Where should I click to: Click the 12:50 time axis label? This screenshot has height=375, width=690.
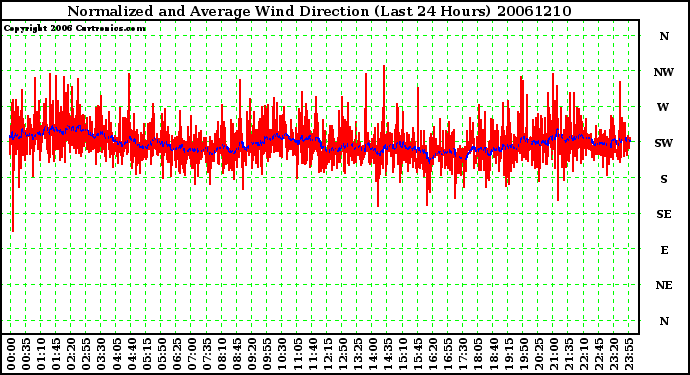click(342, 354)
